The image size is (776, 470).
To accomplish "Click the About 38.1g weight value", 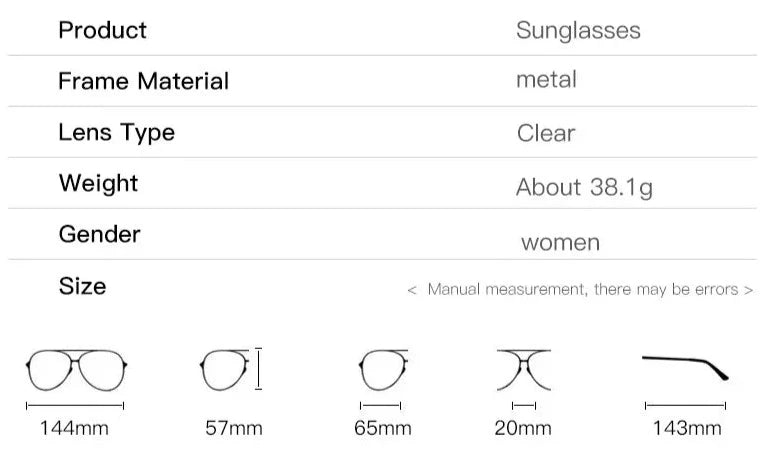I will tap(584, 187).
